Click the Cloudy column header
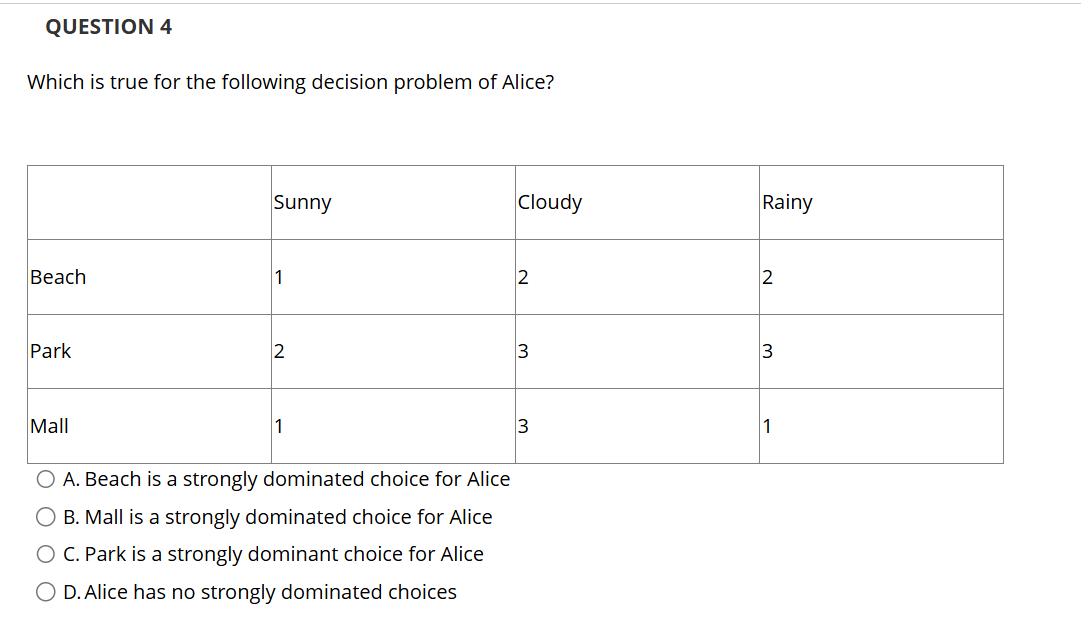Viewport: 1081px width, 622px height. coord(549,203)
